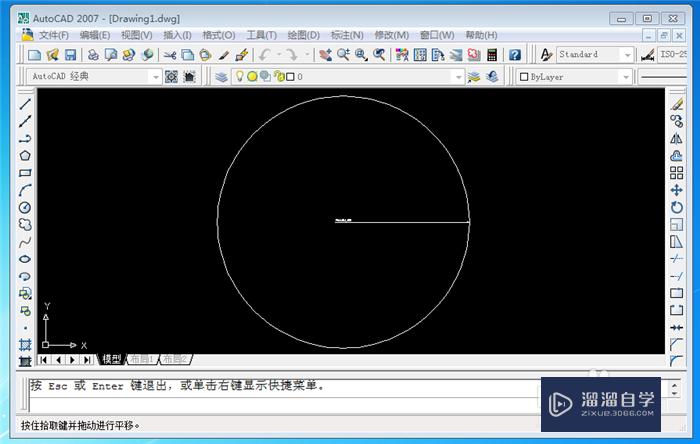
Task: Click the command line scroll stepper
Action: (674, 390)
